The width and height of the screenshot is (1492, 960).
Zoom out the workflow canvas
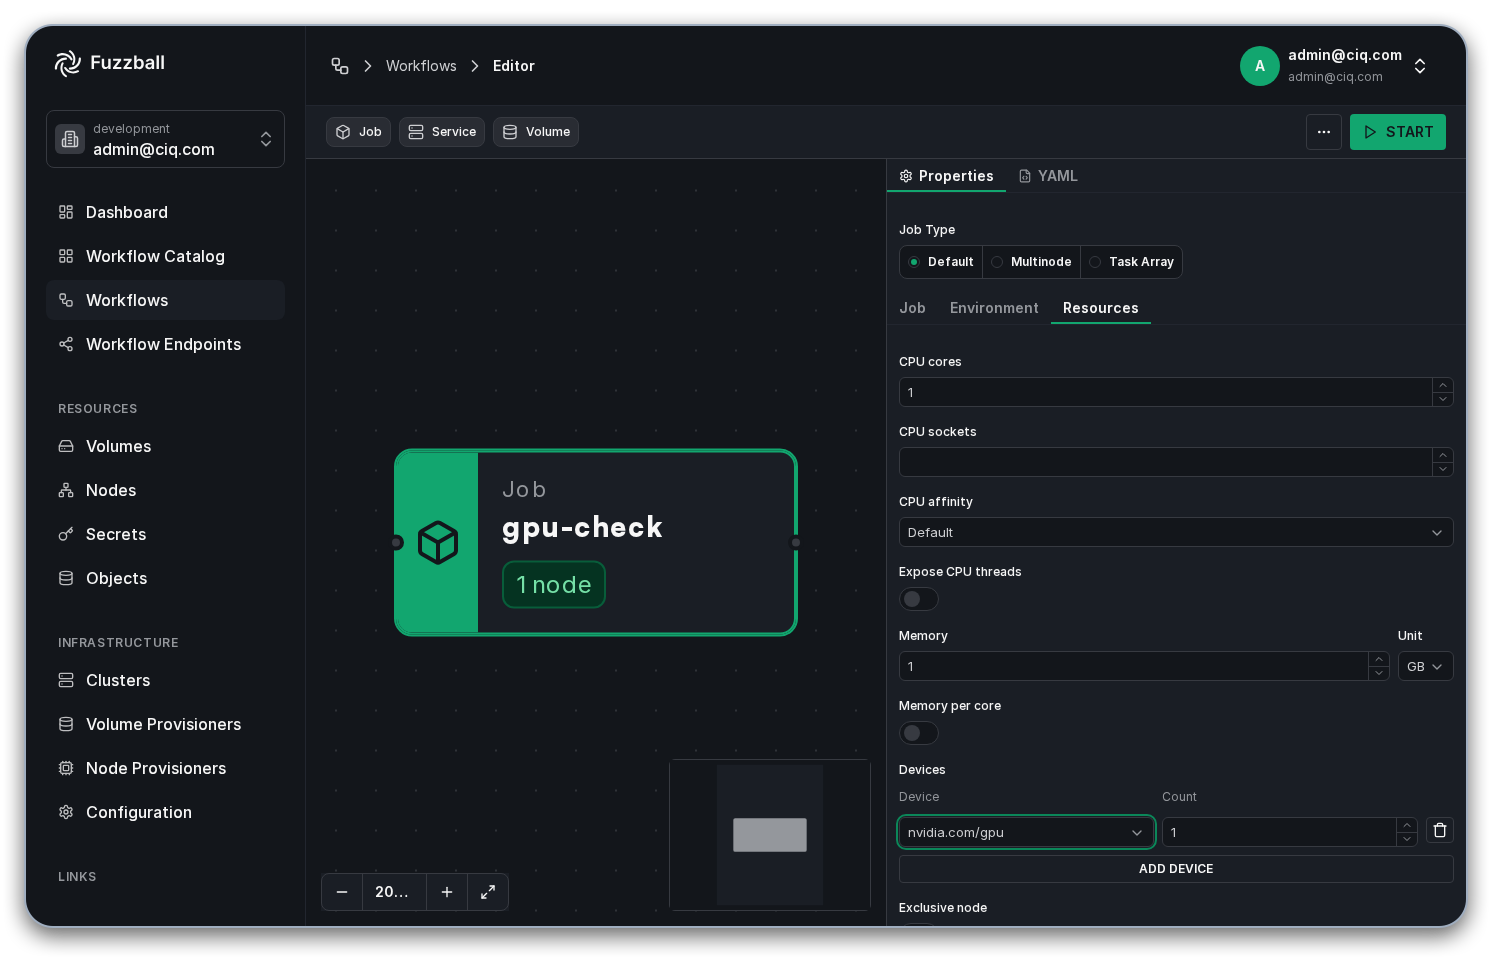coord(342,892)
